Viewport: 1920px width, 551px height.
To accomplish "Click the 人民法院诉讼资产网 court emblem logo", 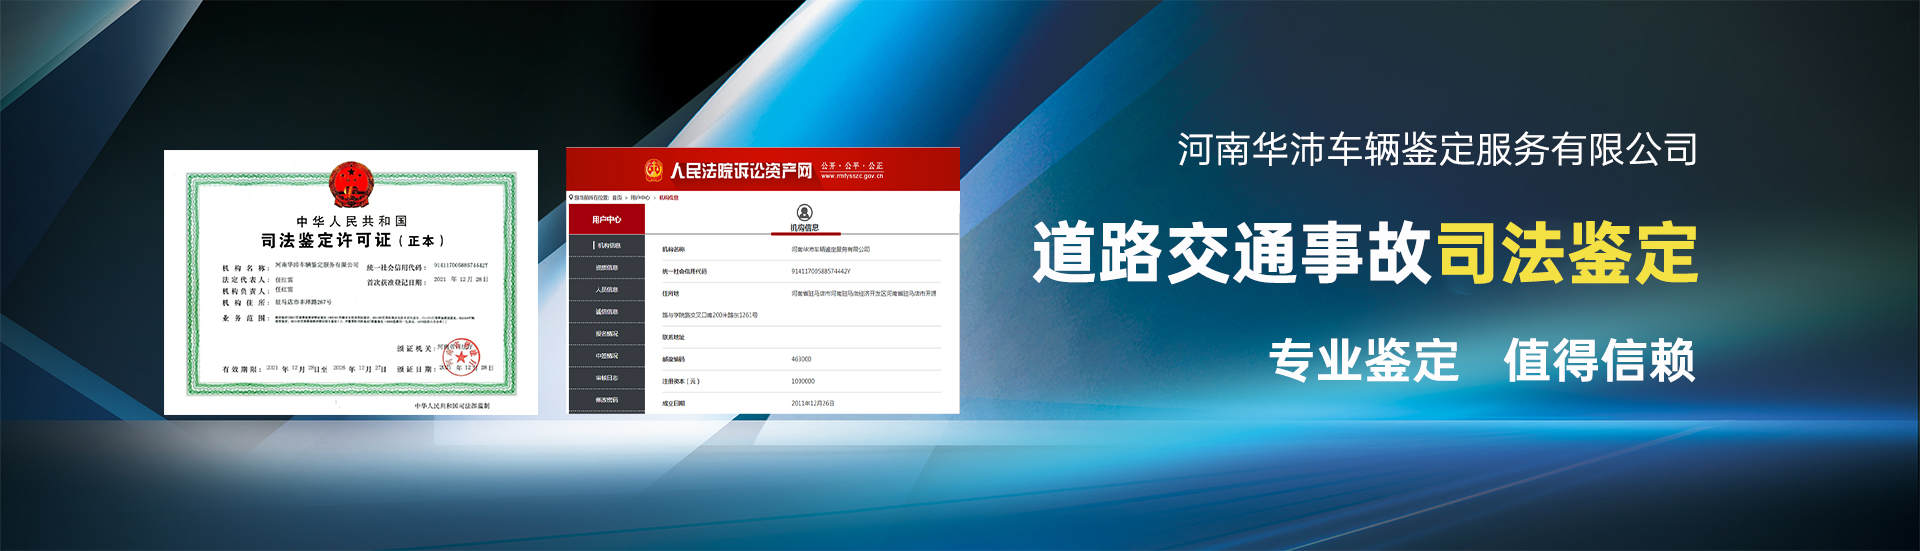I will 654,170.
